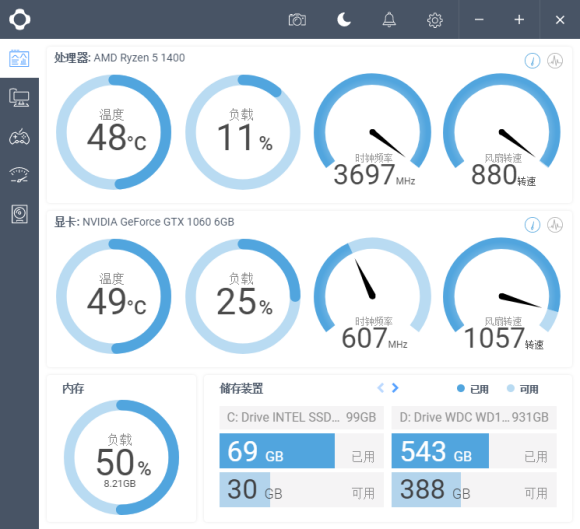Screen dimensions: 580x529
Task: Open graphics card activity graph icon
Action: (555, 225)
